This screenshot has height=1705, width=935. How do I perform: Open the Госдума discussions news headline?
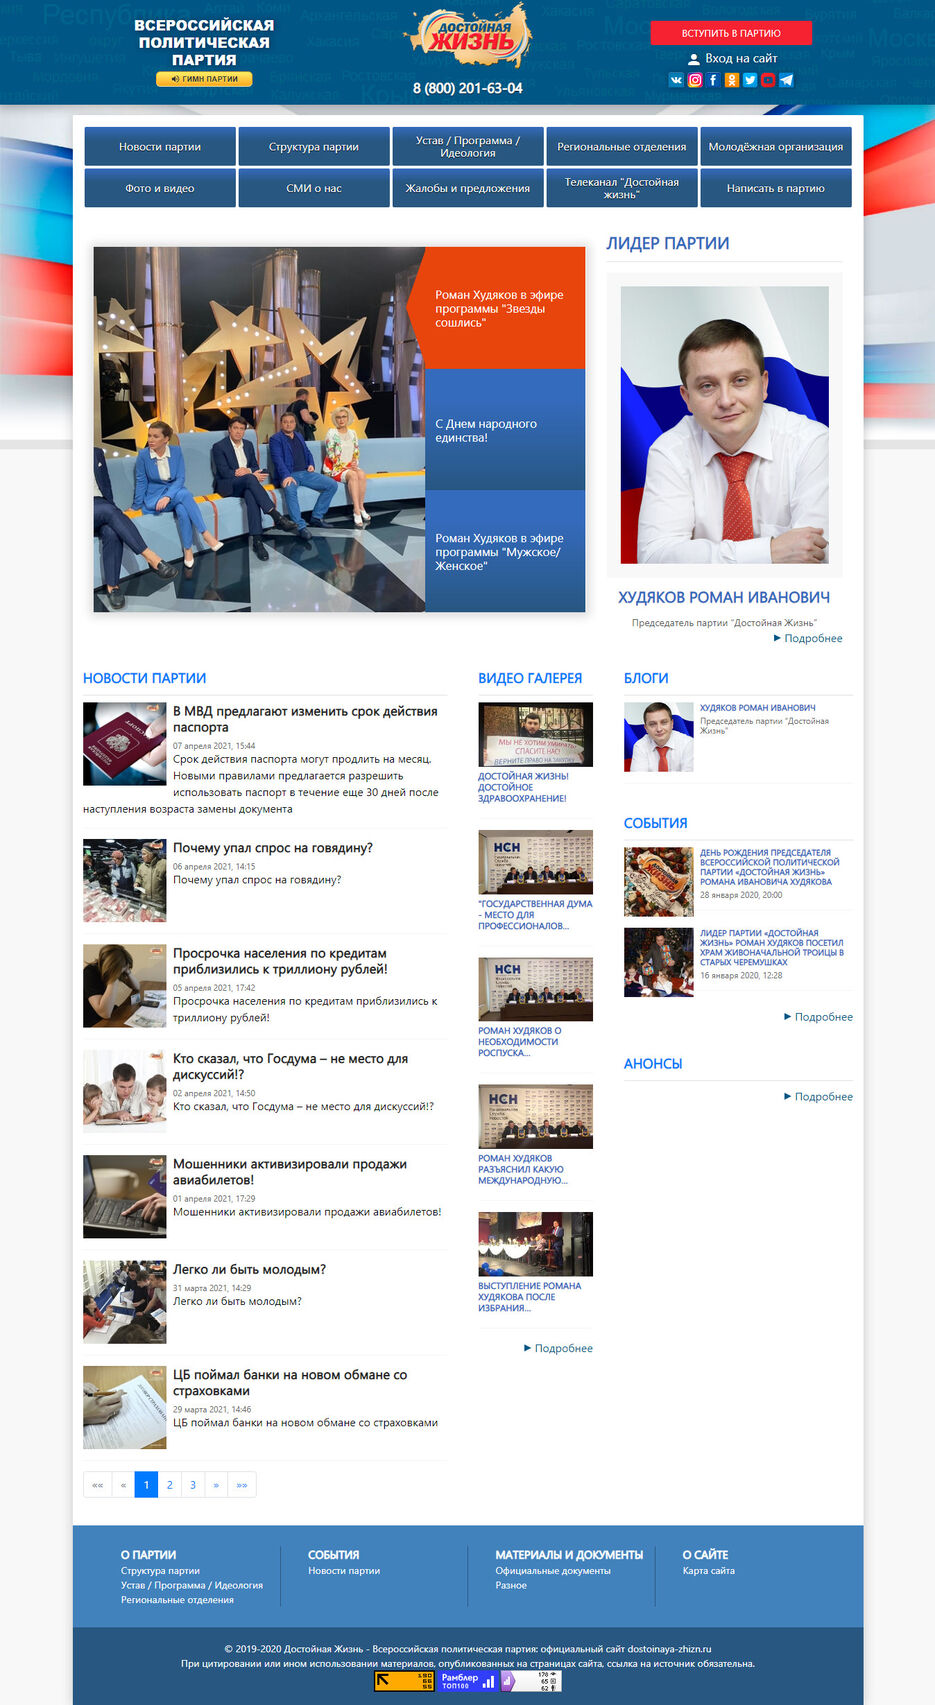(290, 1066)
